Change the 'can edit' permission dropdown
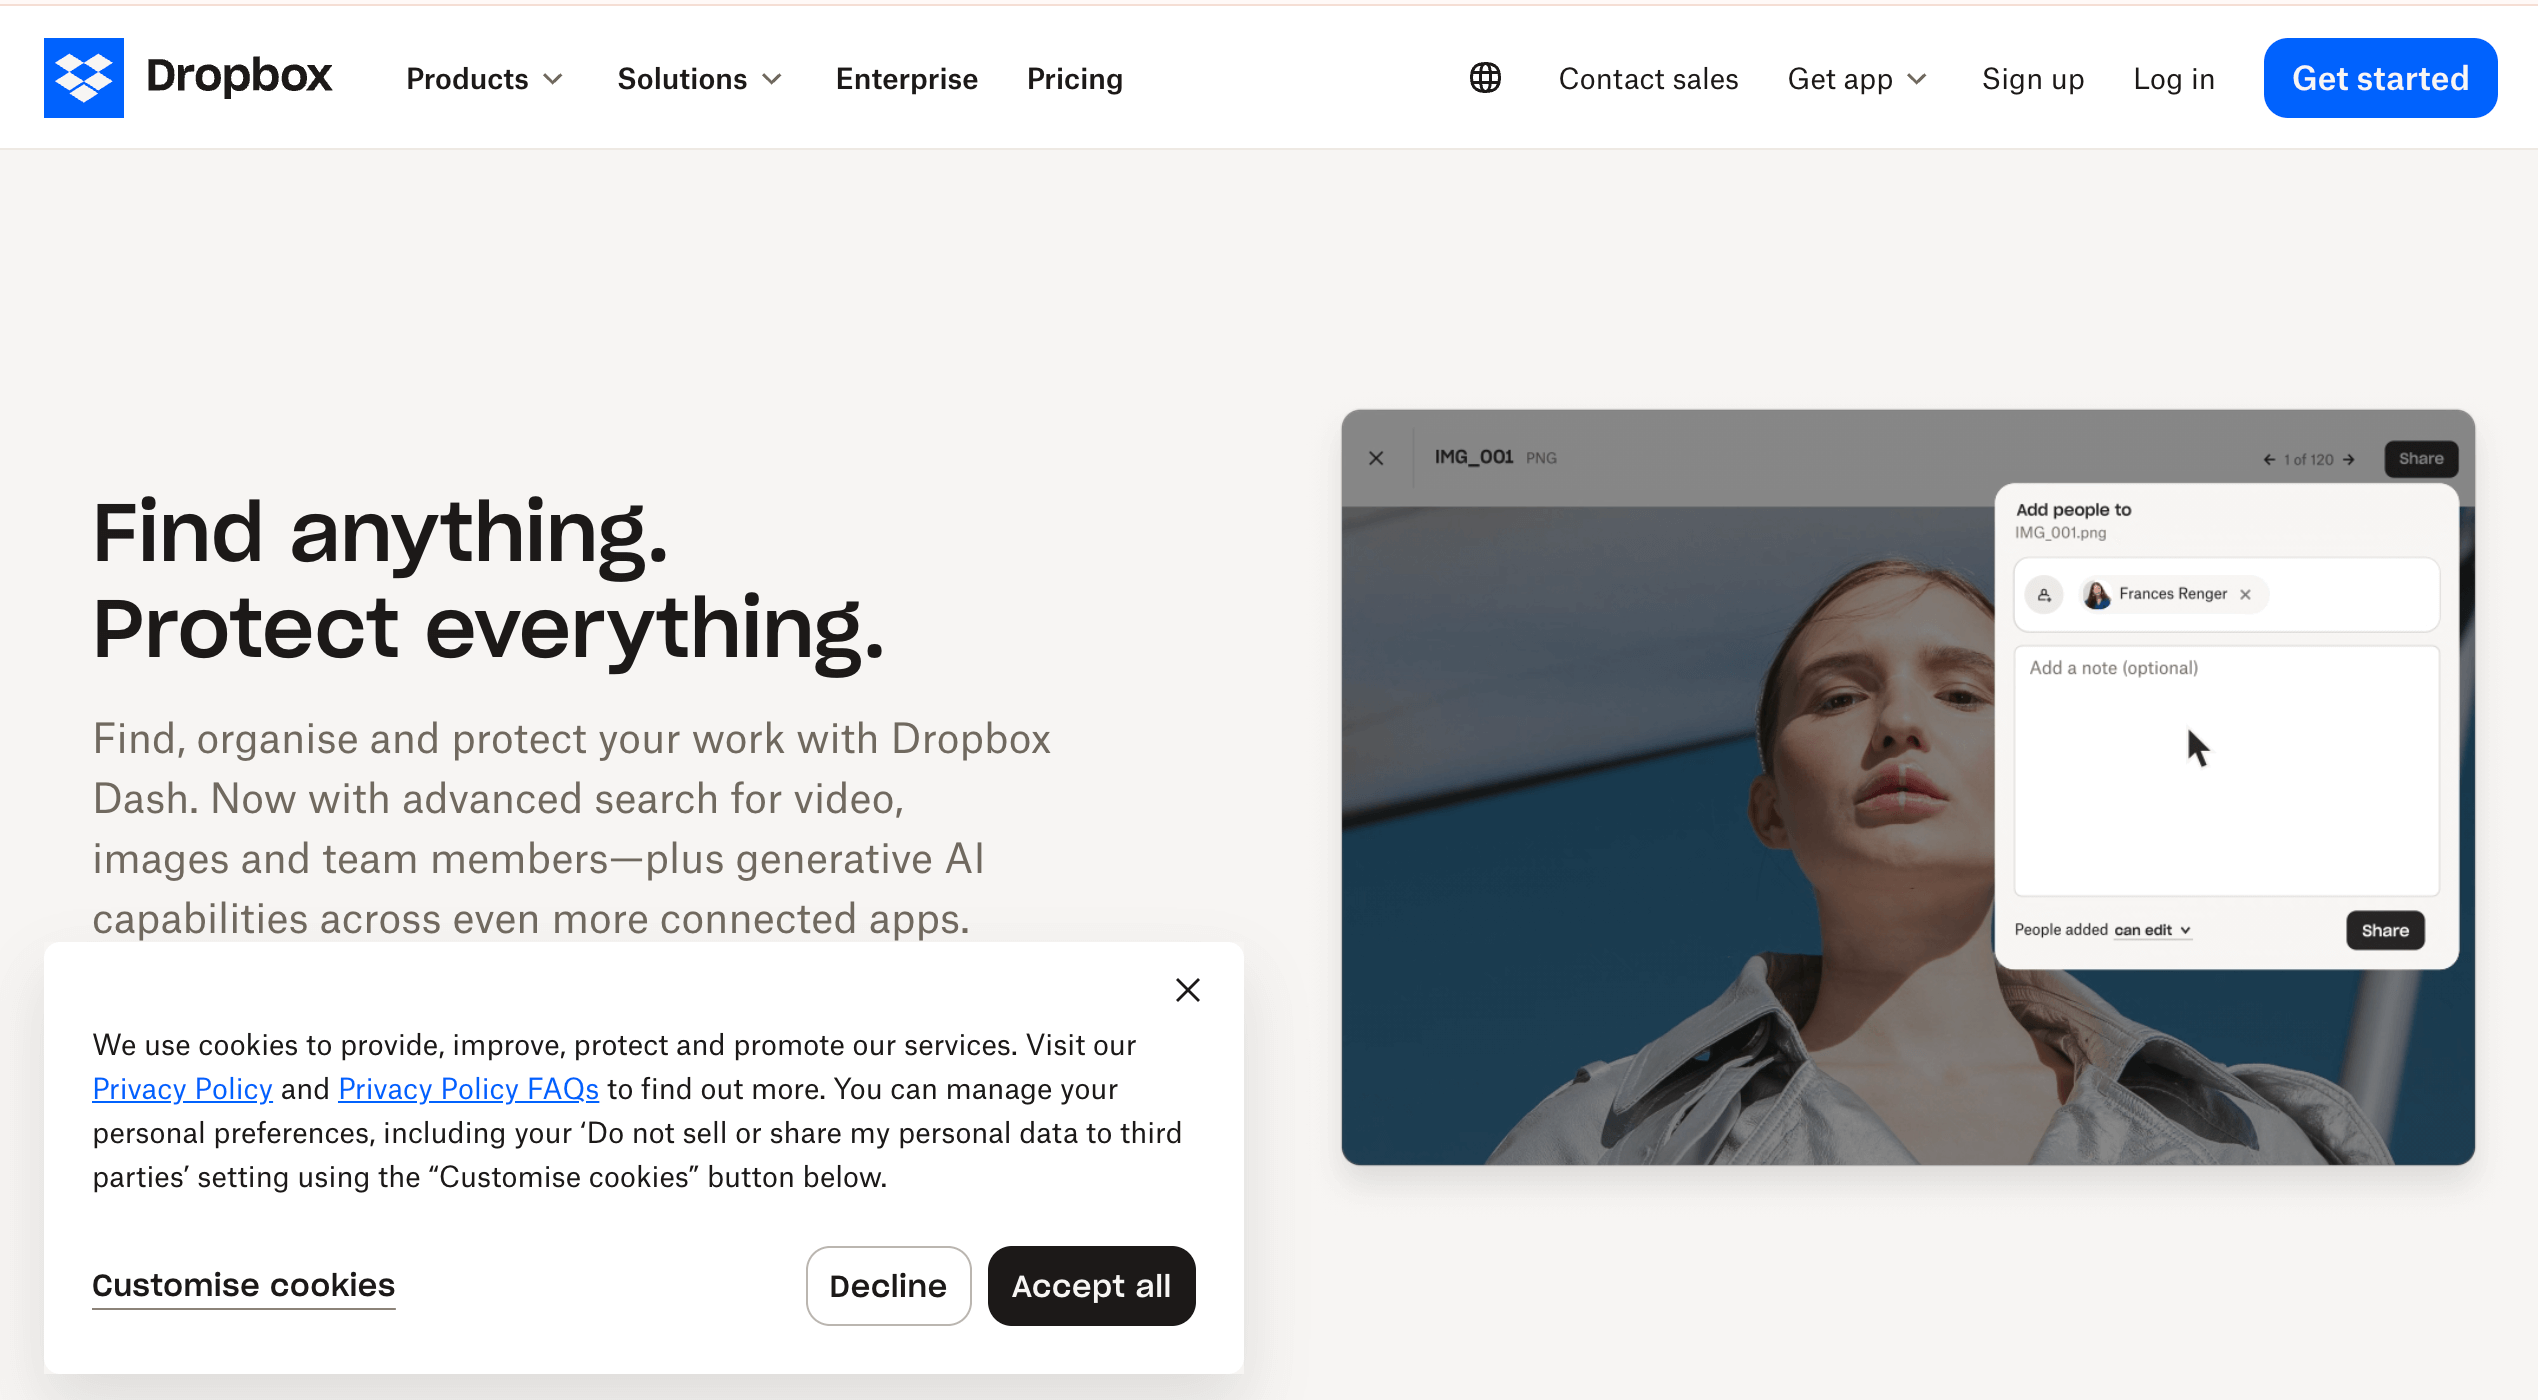The height and width of the screenshot is (1400, 2538). (x=2152, y=930)
